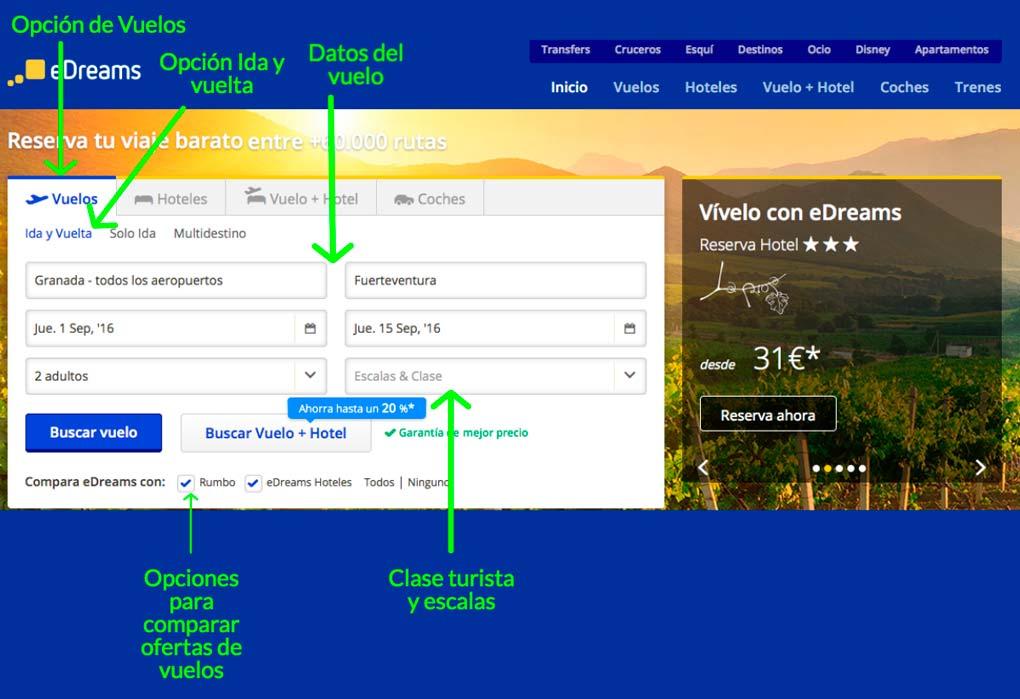Click the Buscar vuelo button
The height and width of the screenshot is (699, 1020).
click(93, 432)
